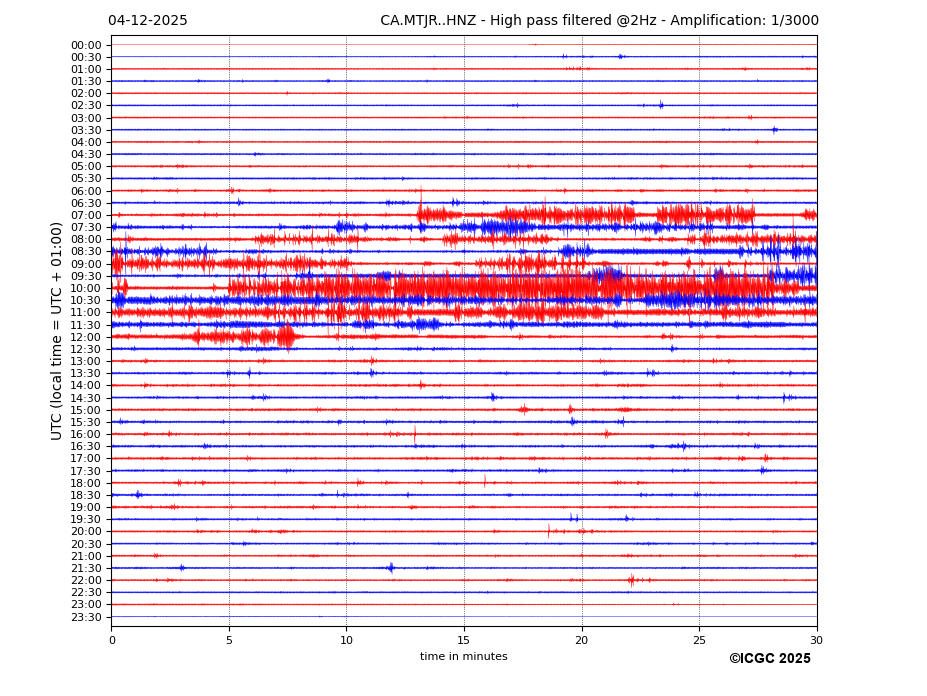Pick the 10:00 time row label

pyautogui.click(x=86, y=288)
